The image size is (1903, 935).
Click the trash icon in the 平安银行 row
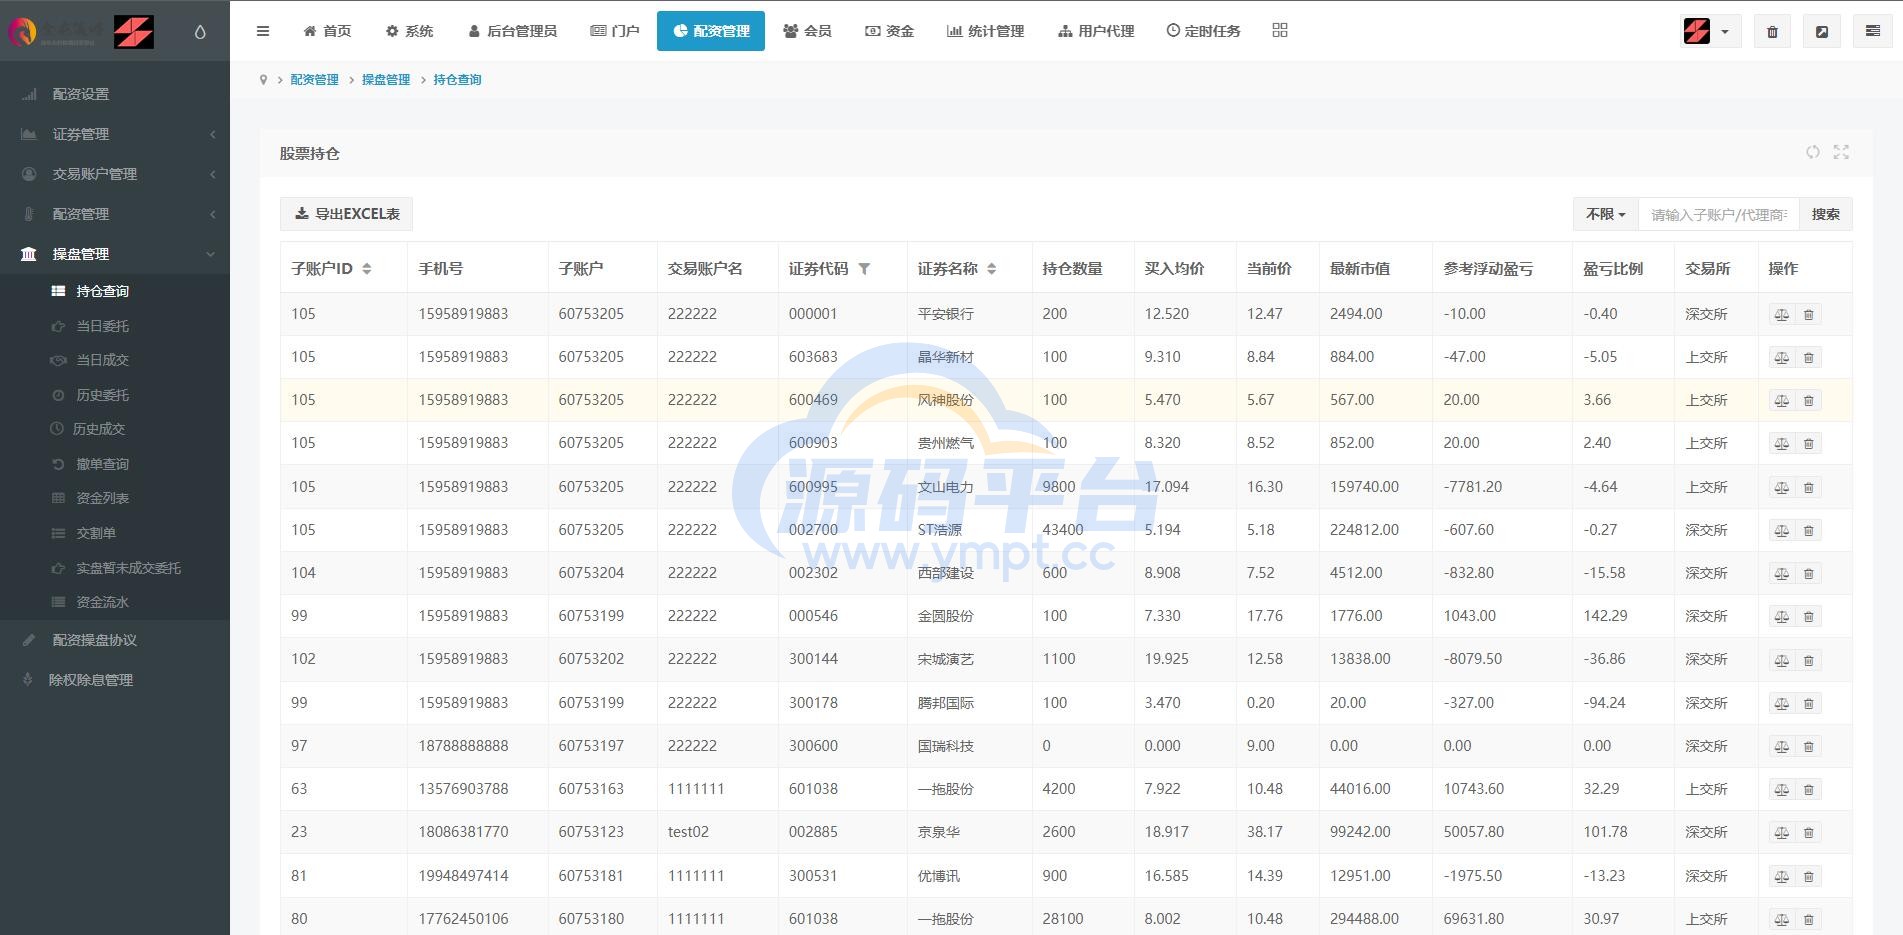[x=1808, y=314]
